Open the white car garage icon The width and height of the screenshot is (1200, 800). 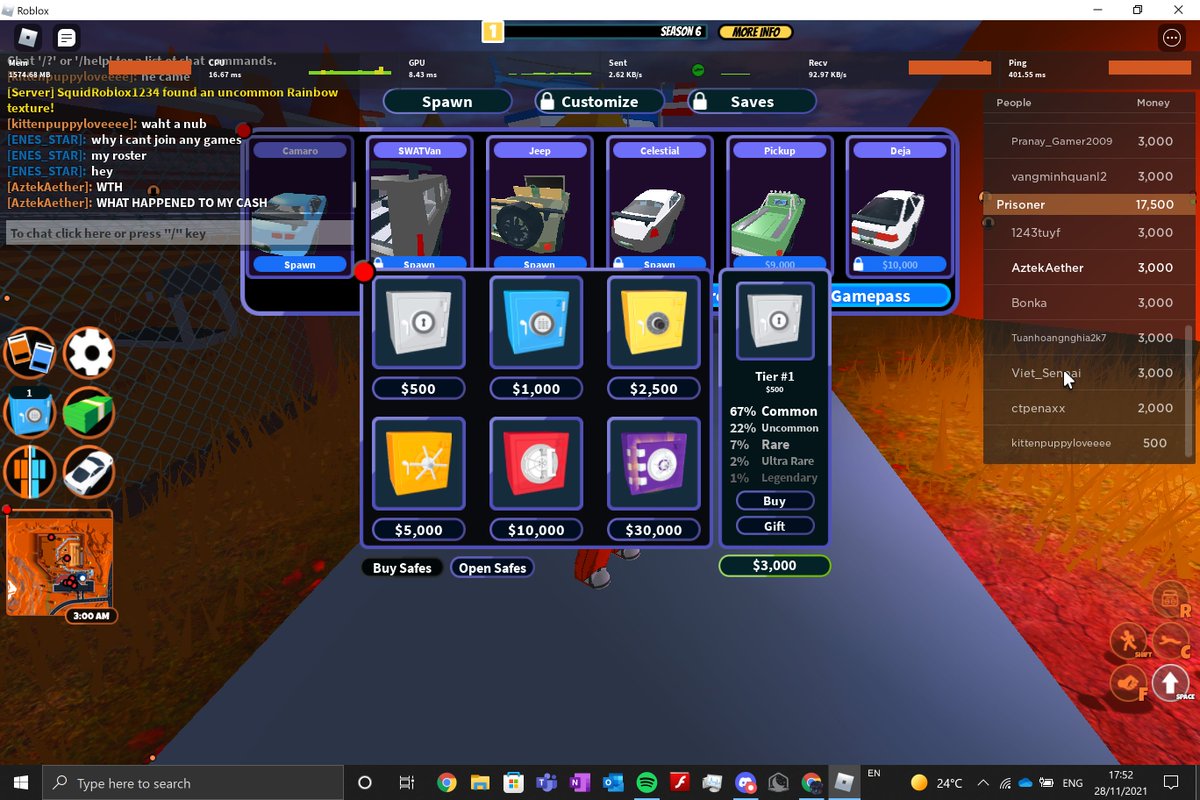tap(89, 473)
